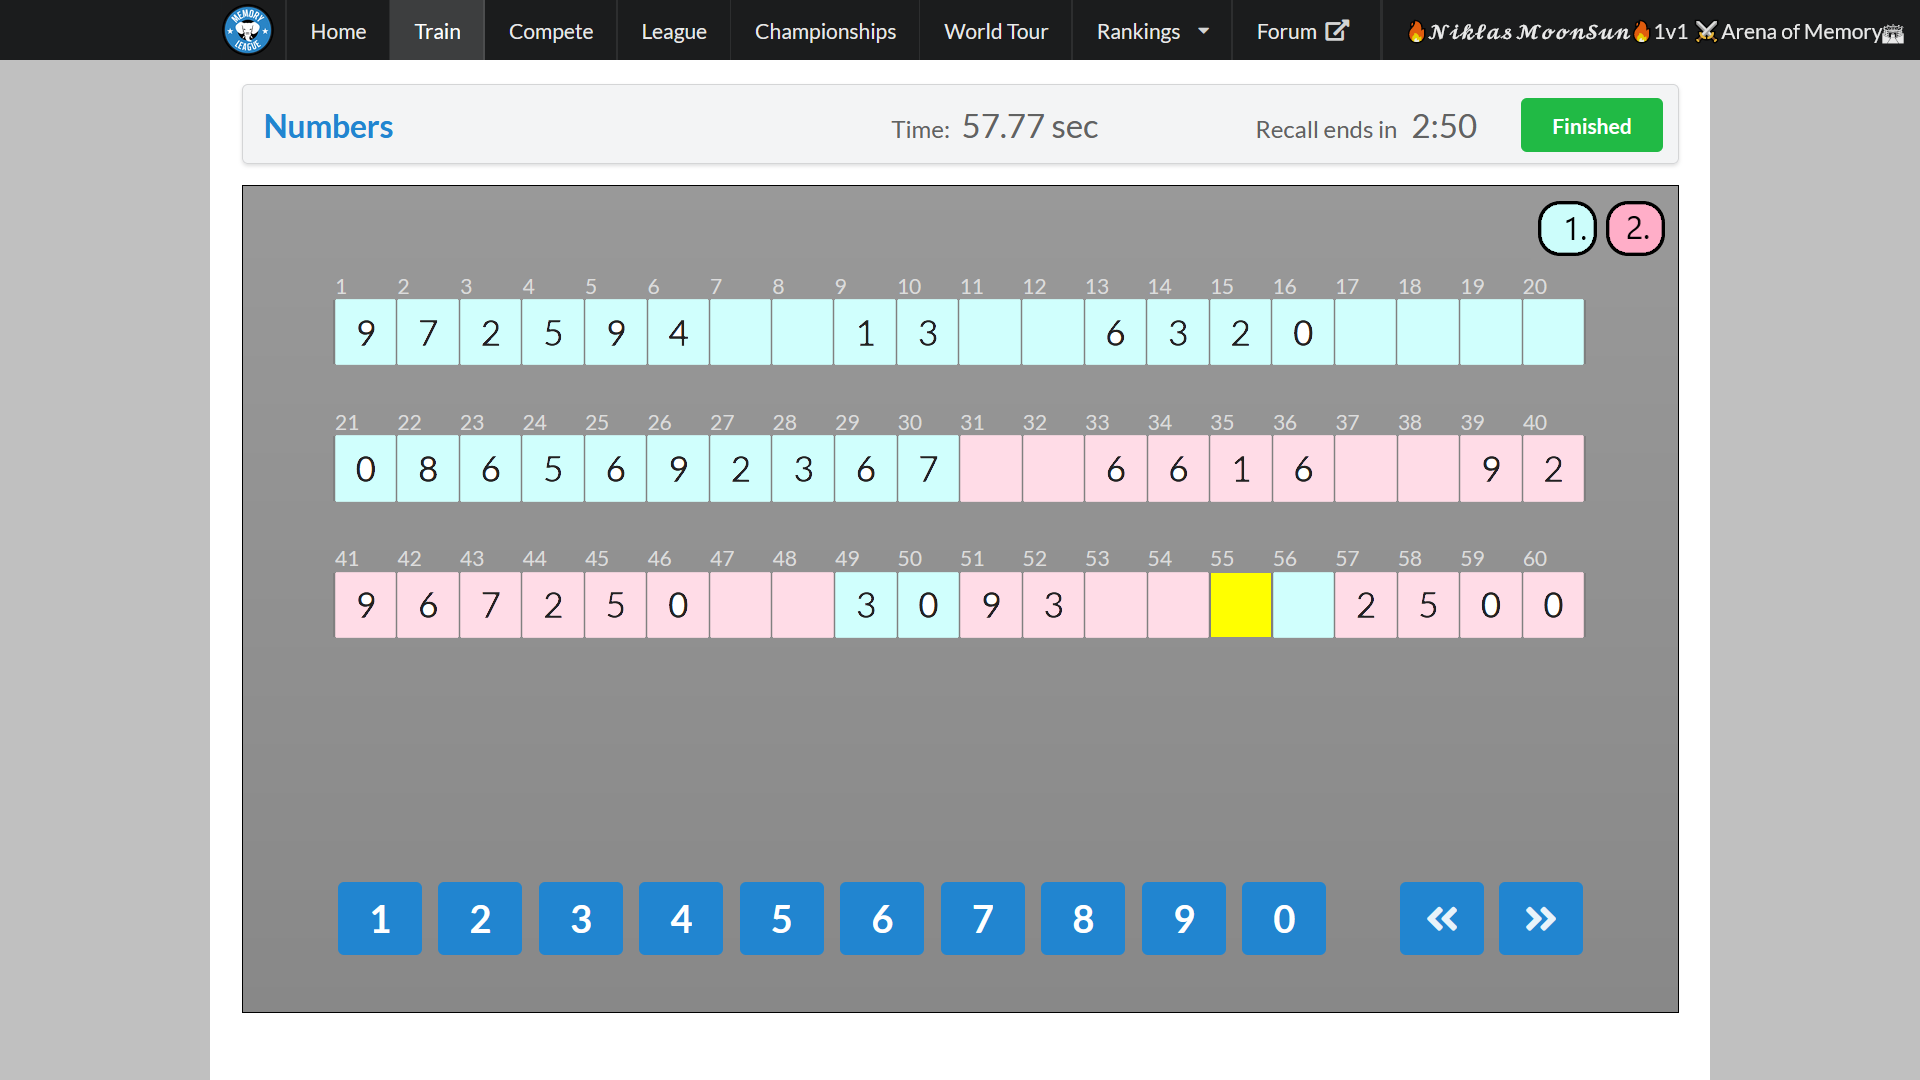Select empty cyan cell number 56
Image resolution: width=1920 pixels, height=1080 pixels.
click(x=1303, y=605)
